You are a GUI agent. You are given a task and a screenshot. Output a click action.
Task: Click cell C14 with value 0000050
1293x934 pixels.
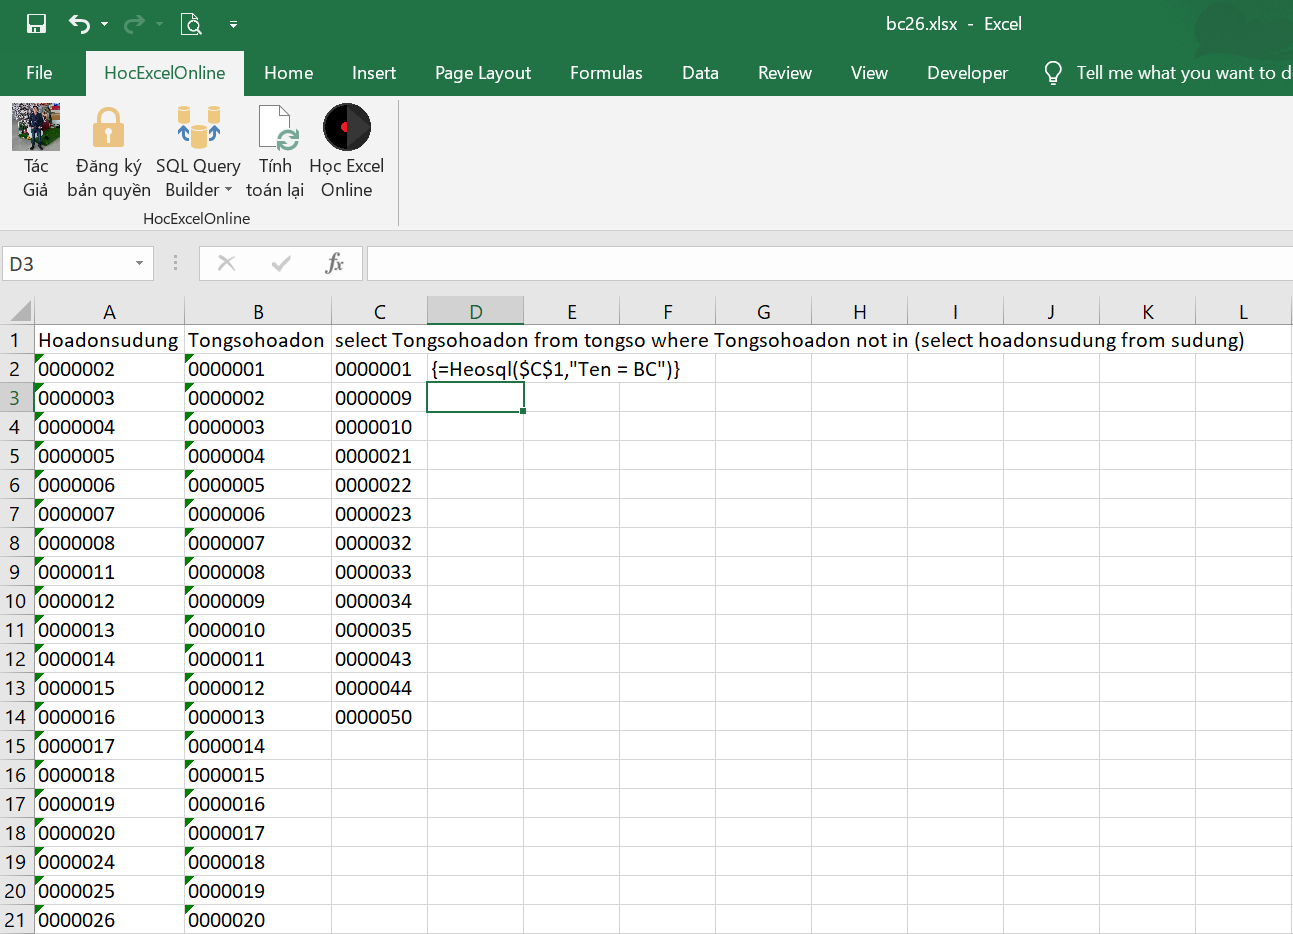tap(380, 717)
